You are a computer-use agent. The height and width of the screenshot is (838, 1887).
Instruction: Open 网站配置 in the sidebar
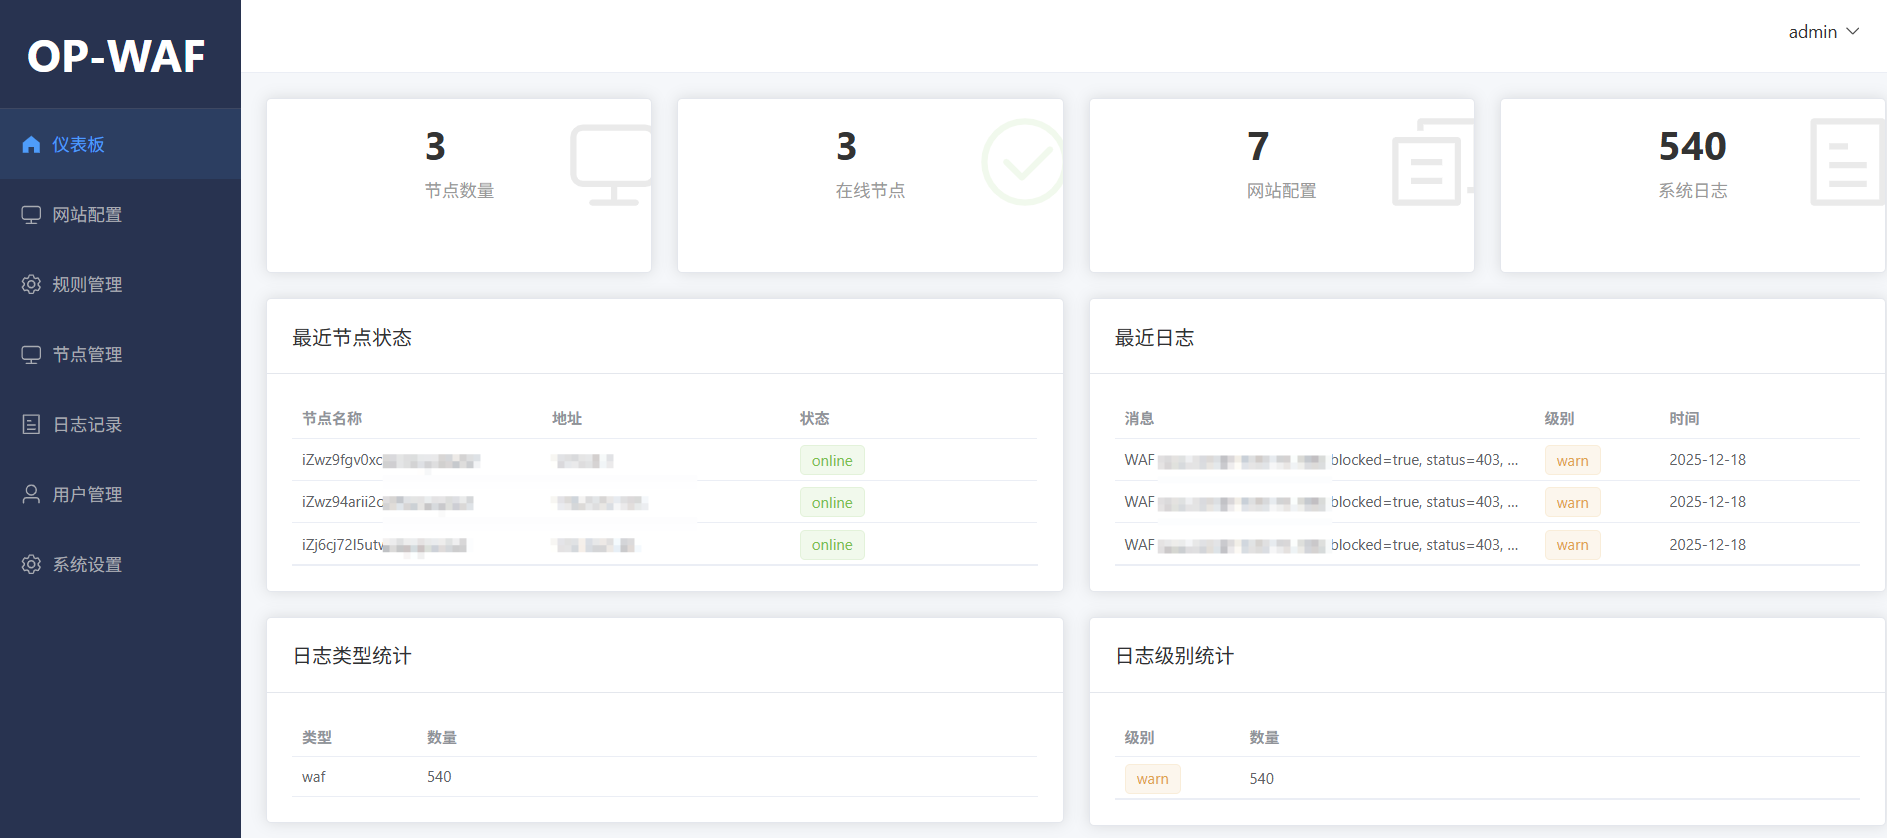pos(87,215)
